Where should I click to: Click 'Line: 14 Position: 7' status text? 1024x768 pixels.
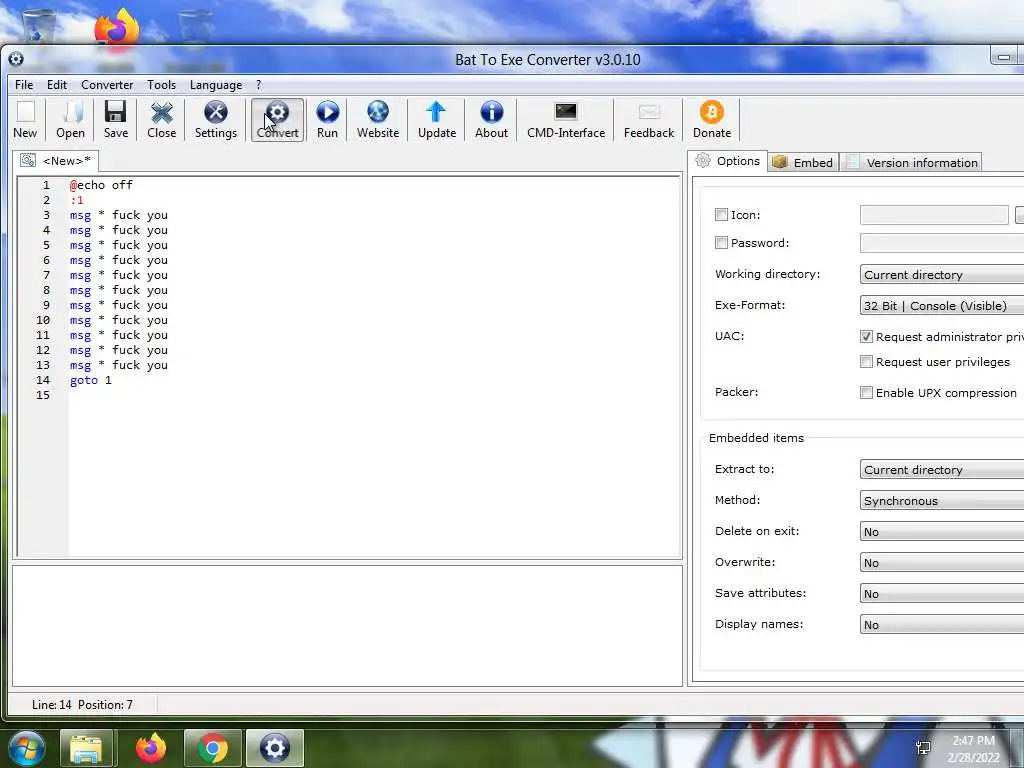pos(82,705)
